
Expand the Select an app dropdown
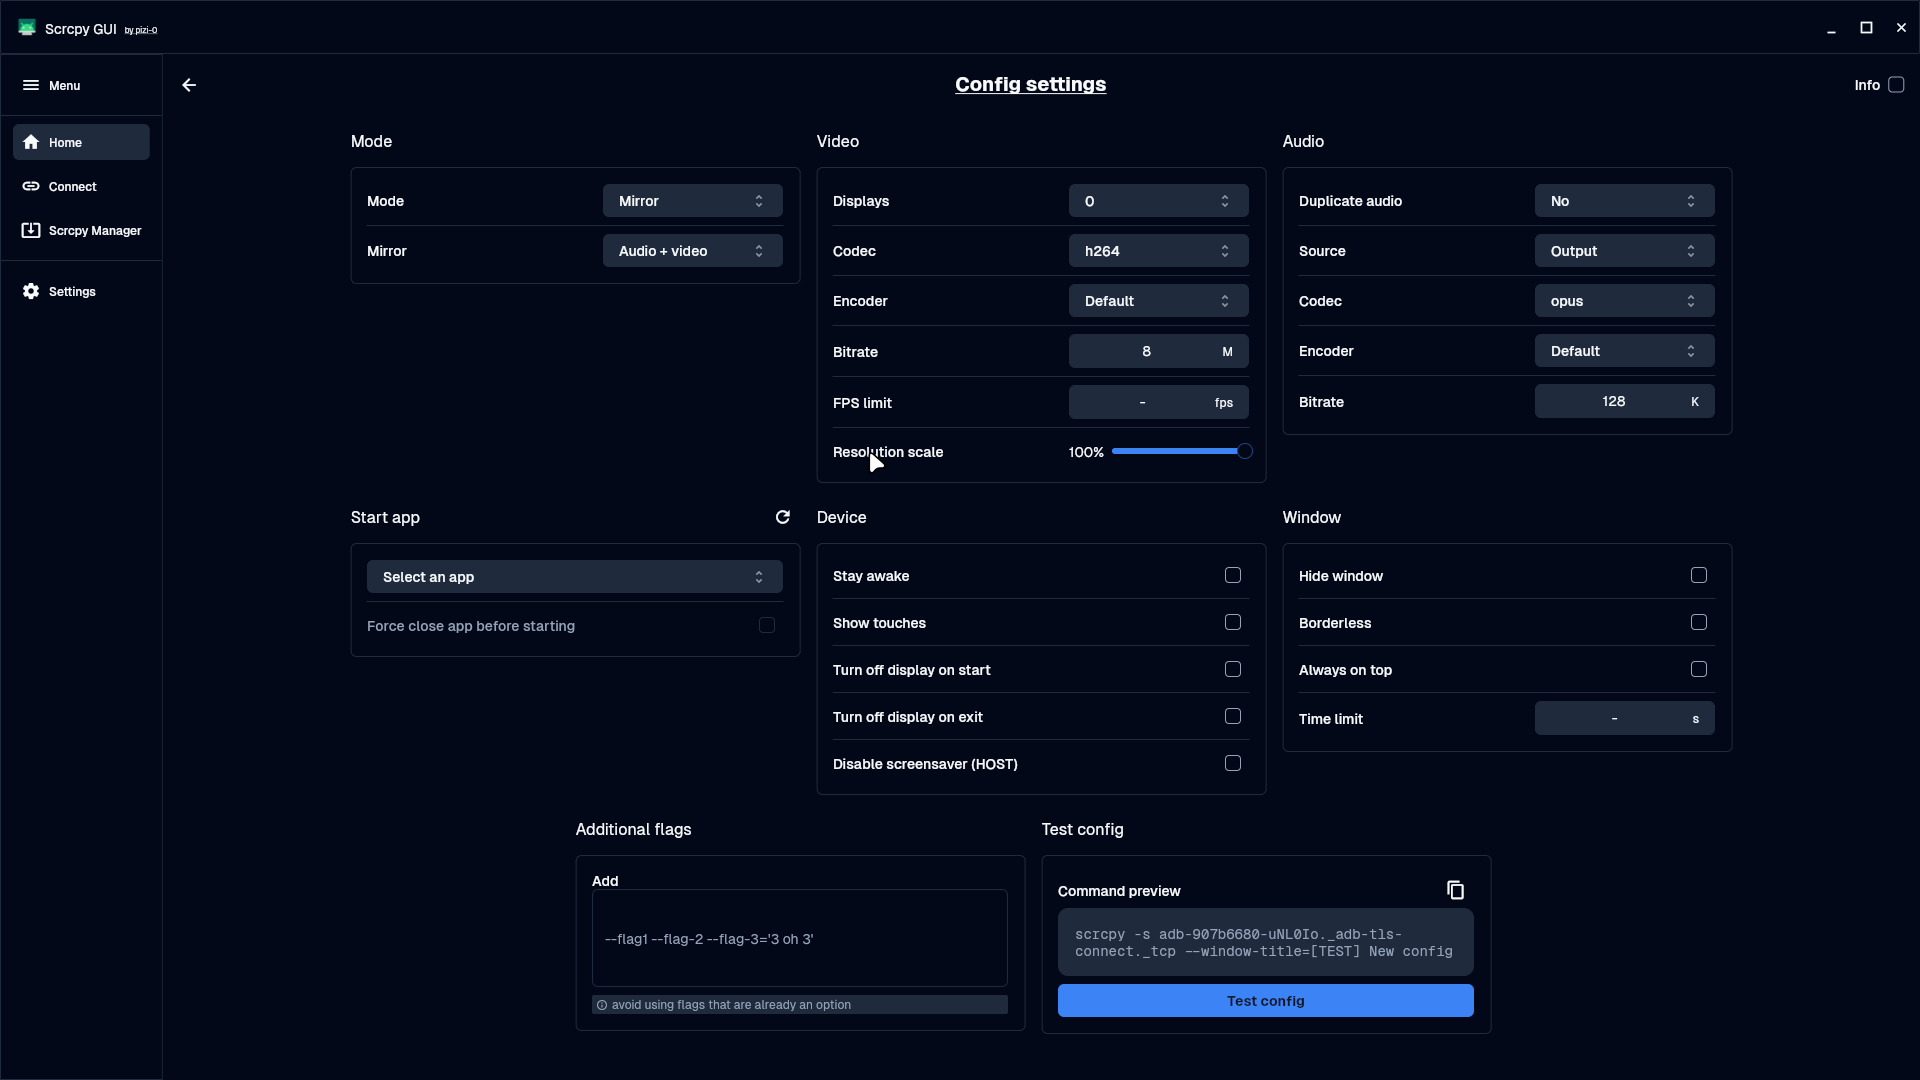coord(574,577)
